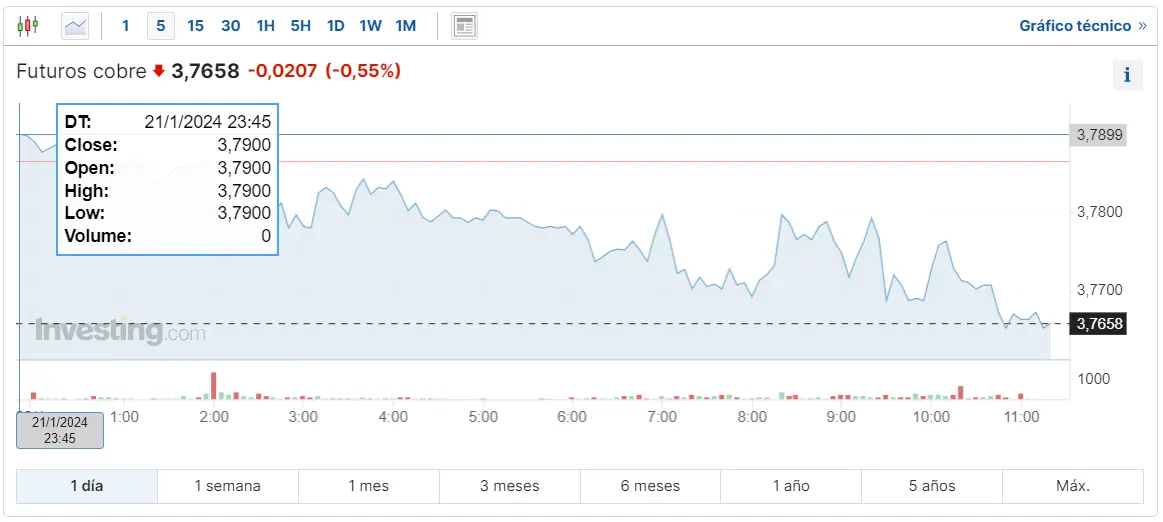The width and height of the screenshot is (1163, 522).
Task: View the 5 años range
Action: coord(932,486)
